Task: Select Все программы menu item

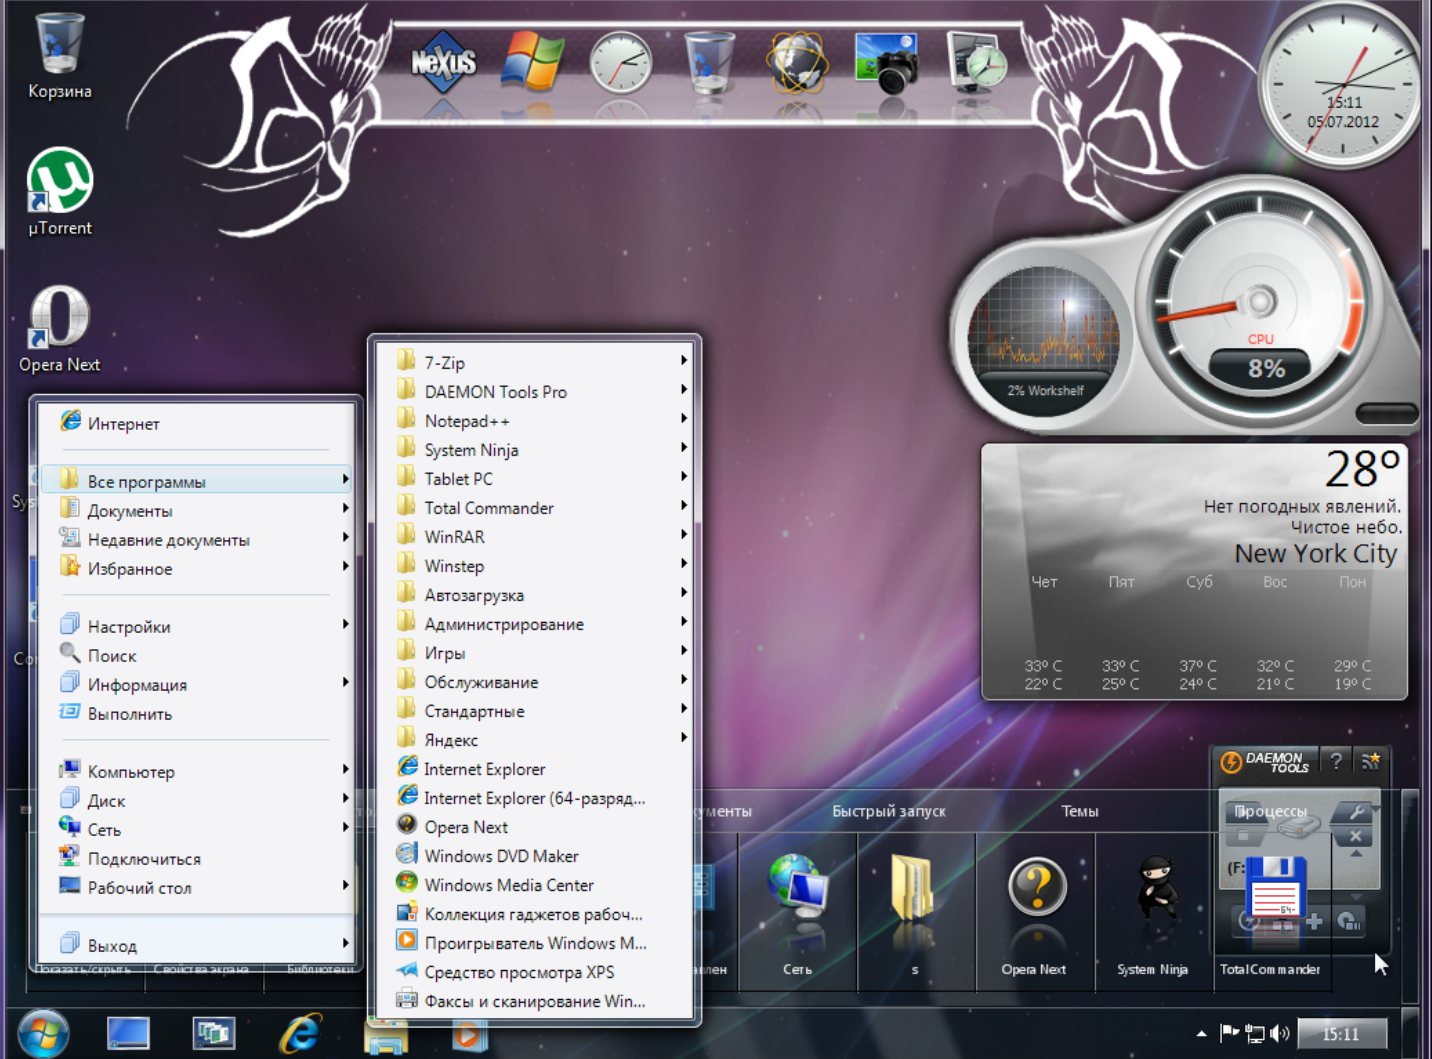Action: click(197, 481)
